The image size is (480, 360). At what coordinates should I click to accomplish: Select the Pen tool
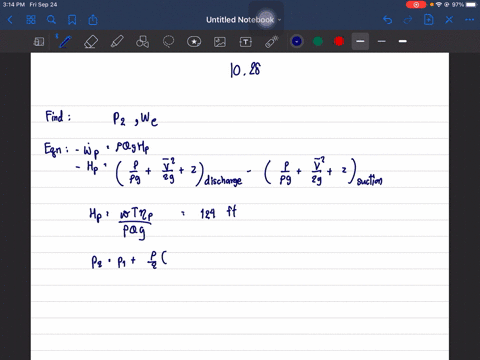tap(65, 42)
